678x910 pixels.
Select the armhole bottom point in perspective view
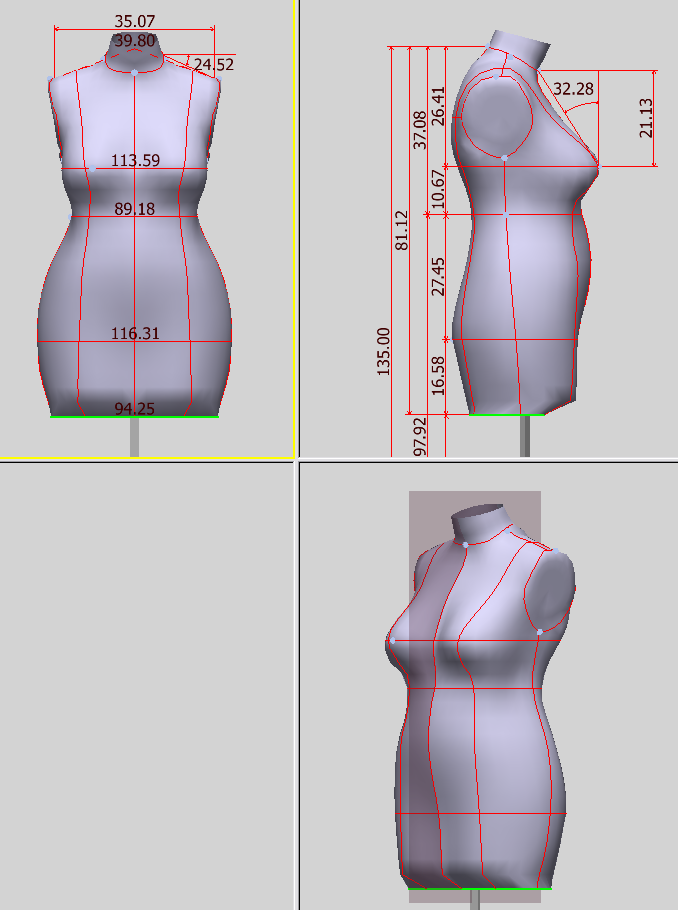[x=539, y=631]
